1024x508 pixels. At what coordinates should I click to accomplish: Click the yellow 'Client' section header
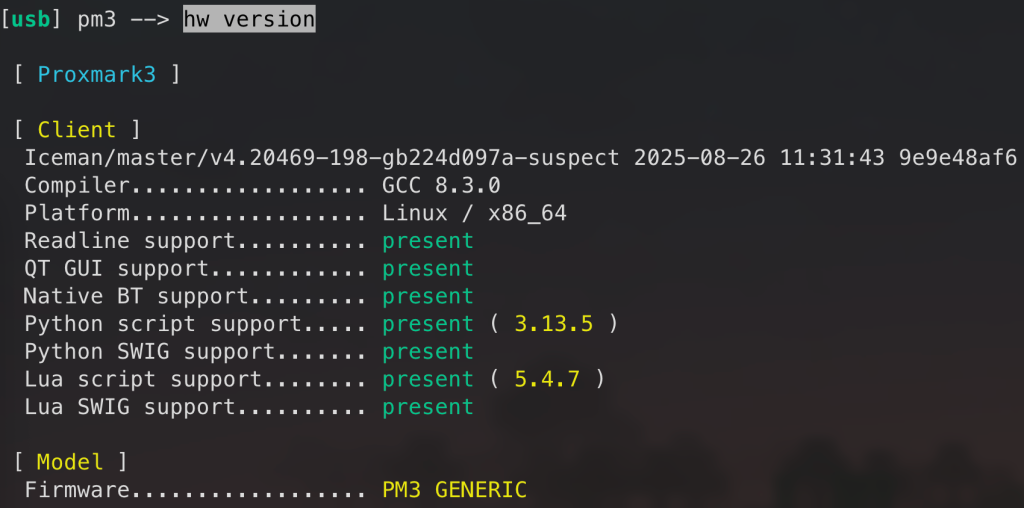tap(77, 130)
